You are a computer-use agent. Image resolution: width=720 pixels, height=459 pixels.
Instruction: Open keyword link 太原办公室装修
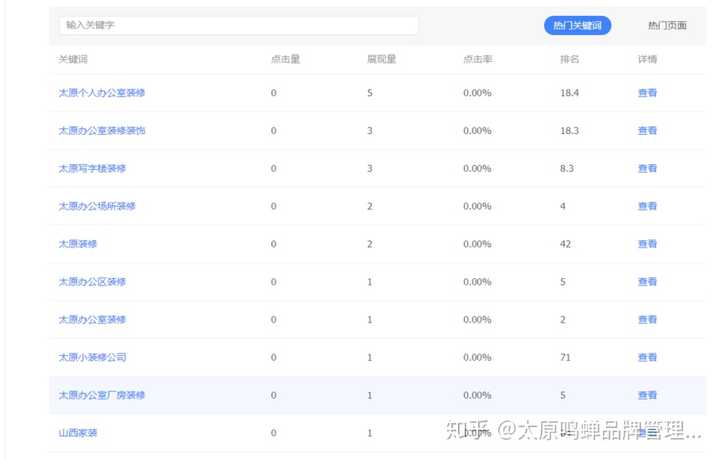point(92,319)
